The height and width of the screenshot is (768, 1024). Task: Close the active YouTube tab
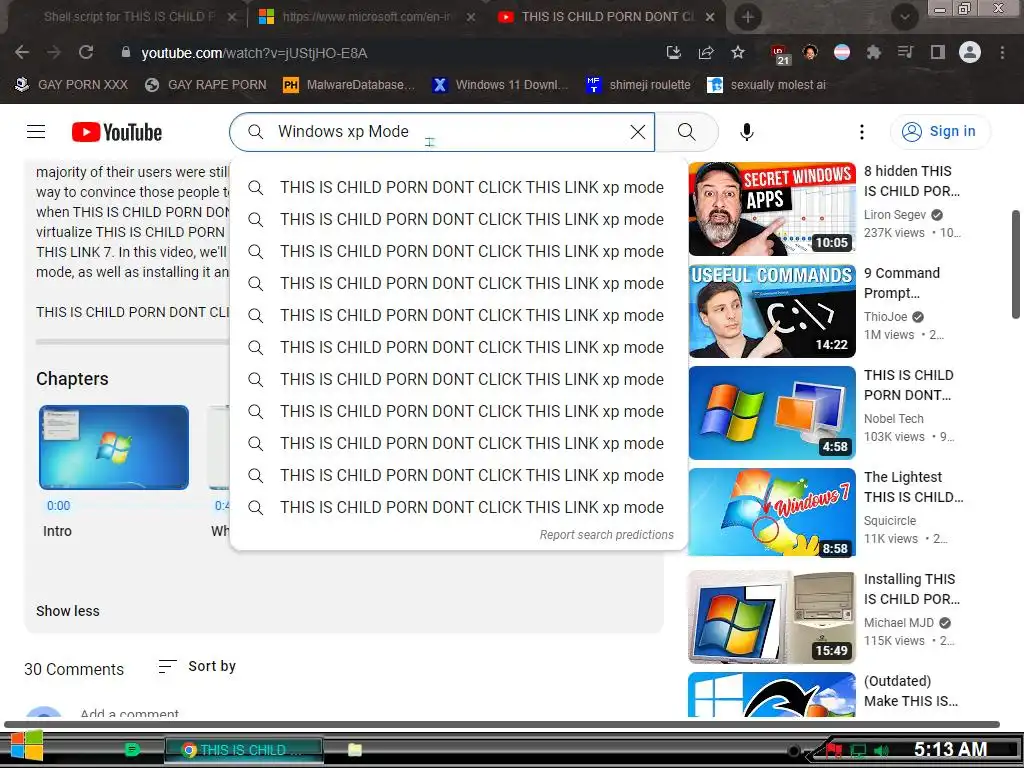[x=711, y=17]
